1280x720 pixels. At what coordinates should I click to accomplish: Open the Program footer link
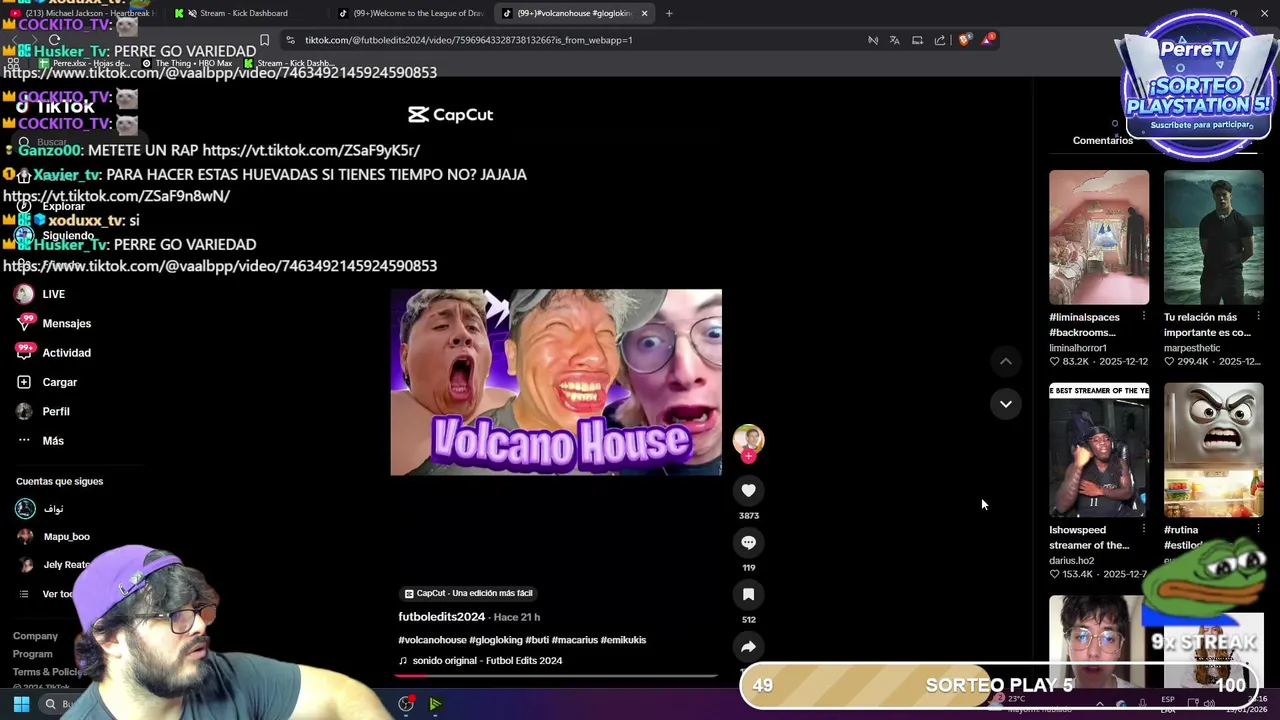click(32, 654)
